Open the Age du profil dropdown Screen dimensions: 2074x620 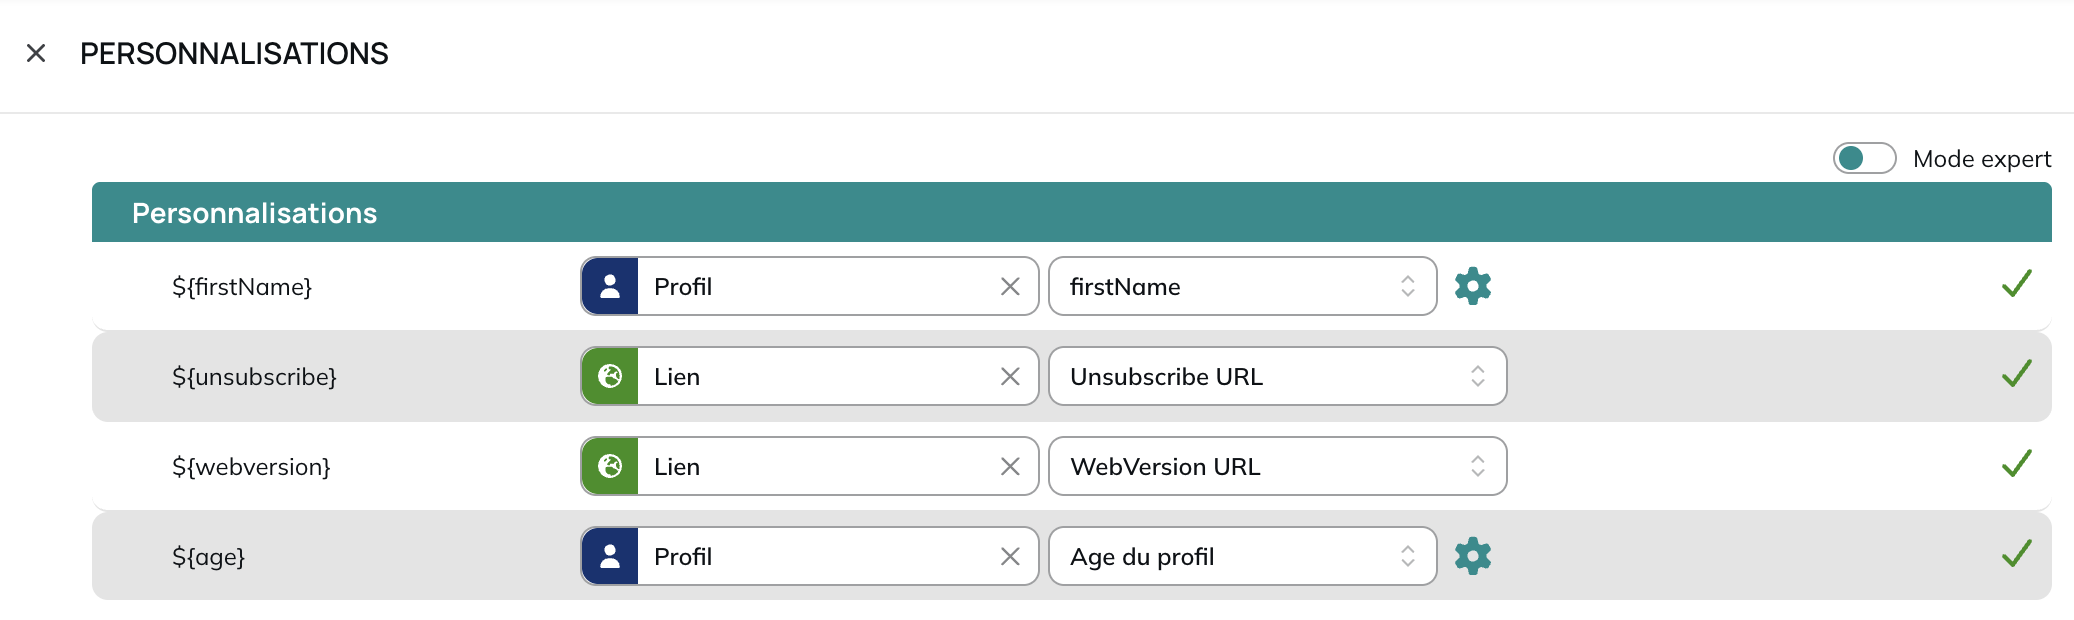pyautogui.click(x=1242, y=556)
